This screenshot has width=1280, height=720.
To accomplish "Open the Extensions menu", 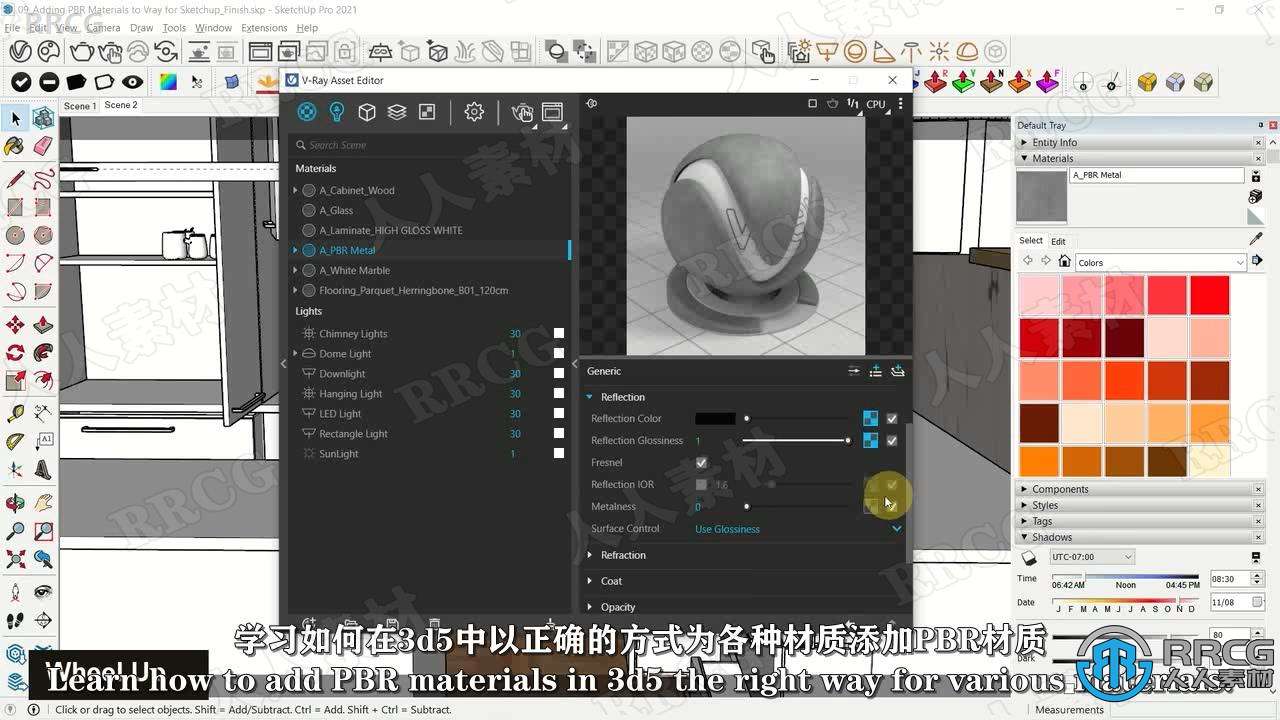I will (x=264, y=28).
